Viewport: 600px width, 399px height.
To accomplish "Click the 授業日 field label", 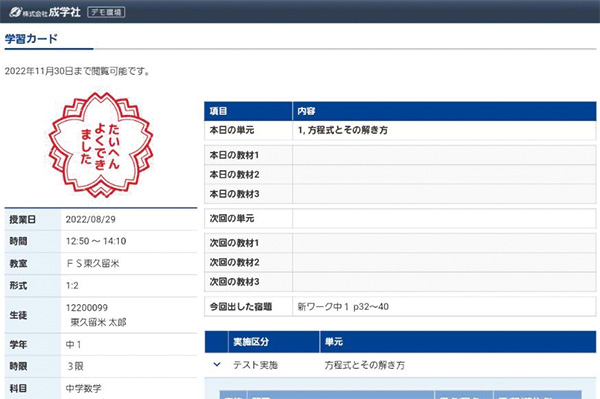I will [23, 219].
